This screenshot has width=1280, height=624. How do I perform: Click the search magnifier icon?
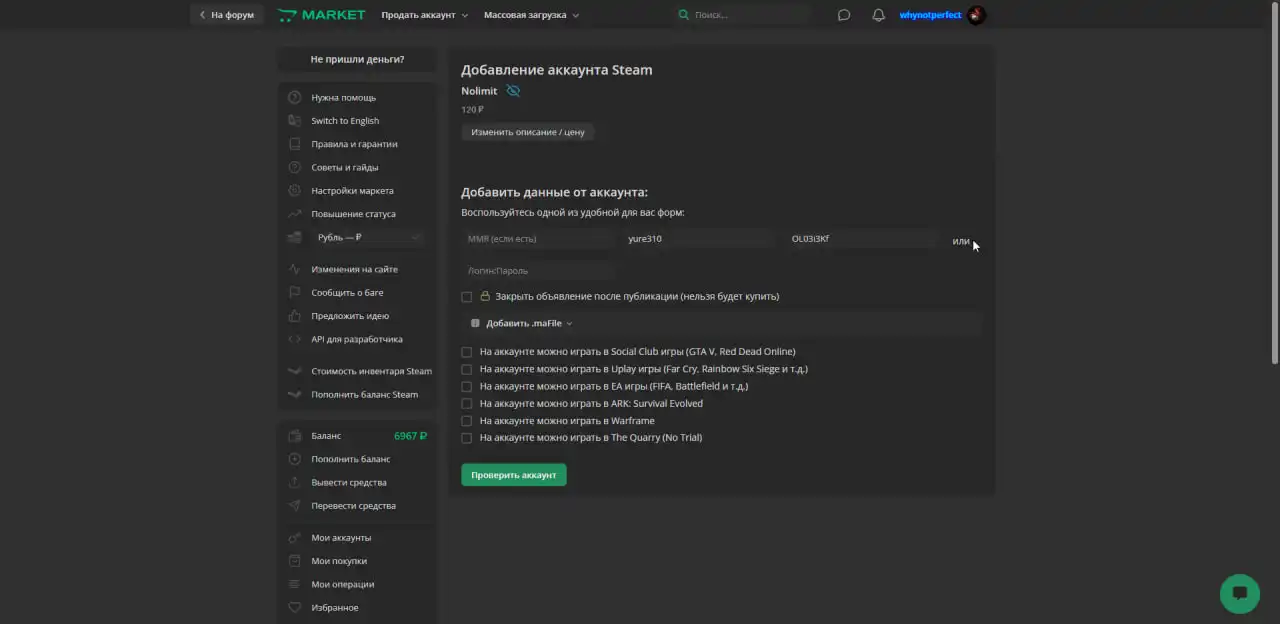[683, 15]
